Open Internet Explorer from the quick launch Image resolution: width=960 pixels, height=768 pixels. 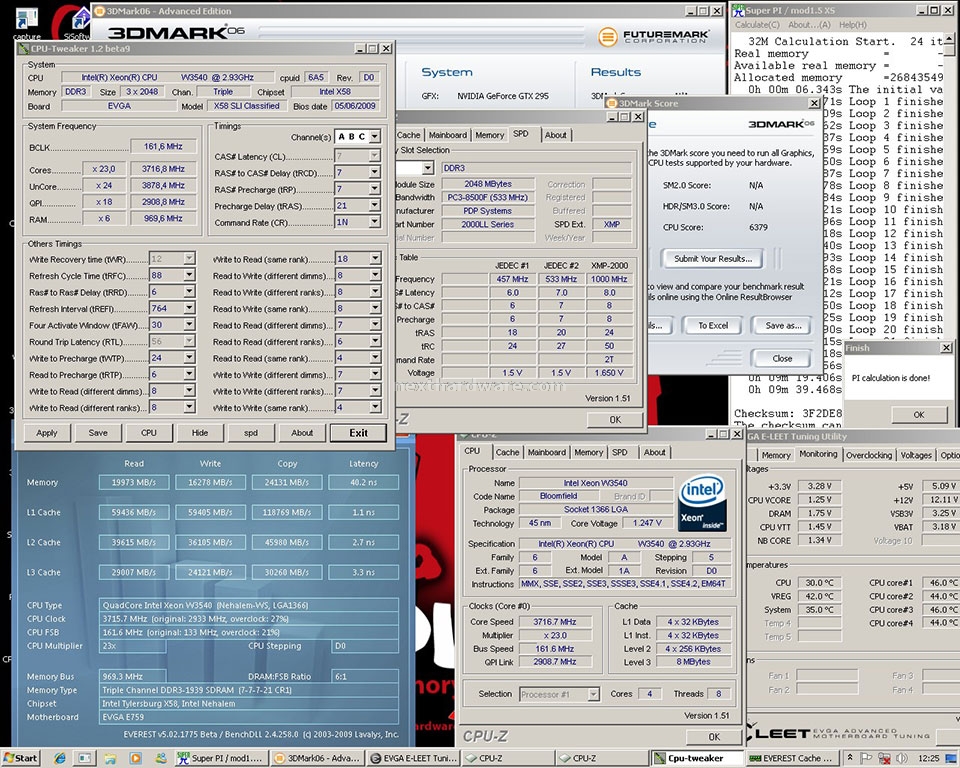tap(59, 758)
